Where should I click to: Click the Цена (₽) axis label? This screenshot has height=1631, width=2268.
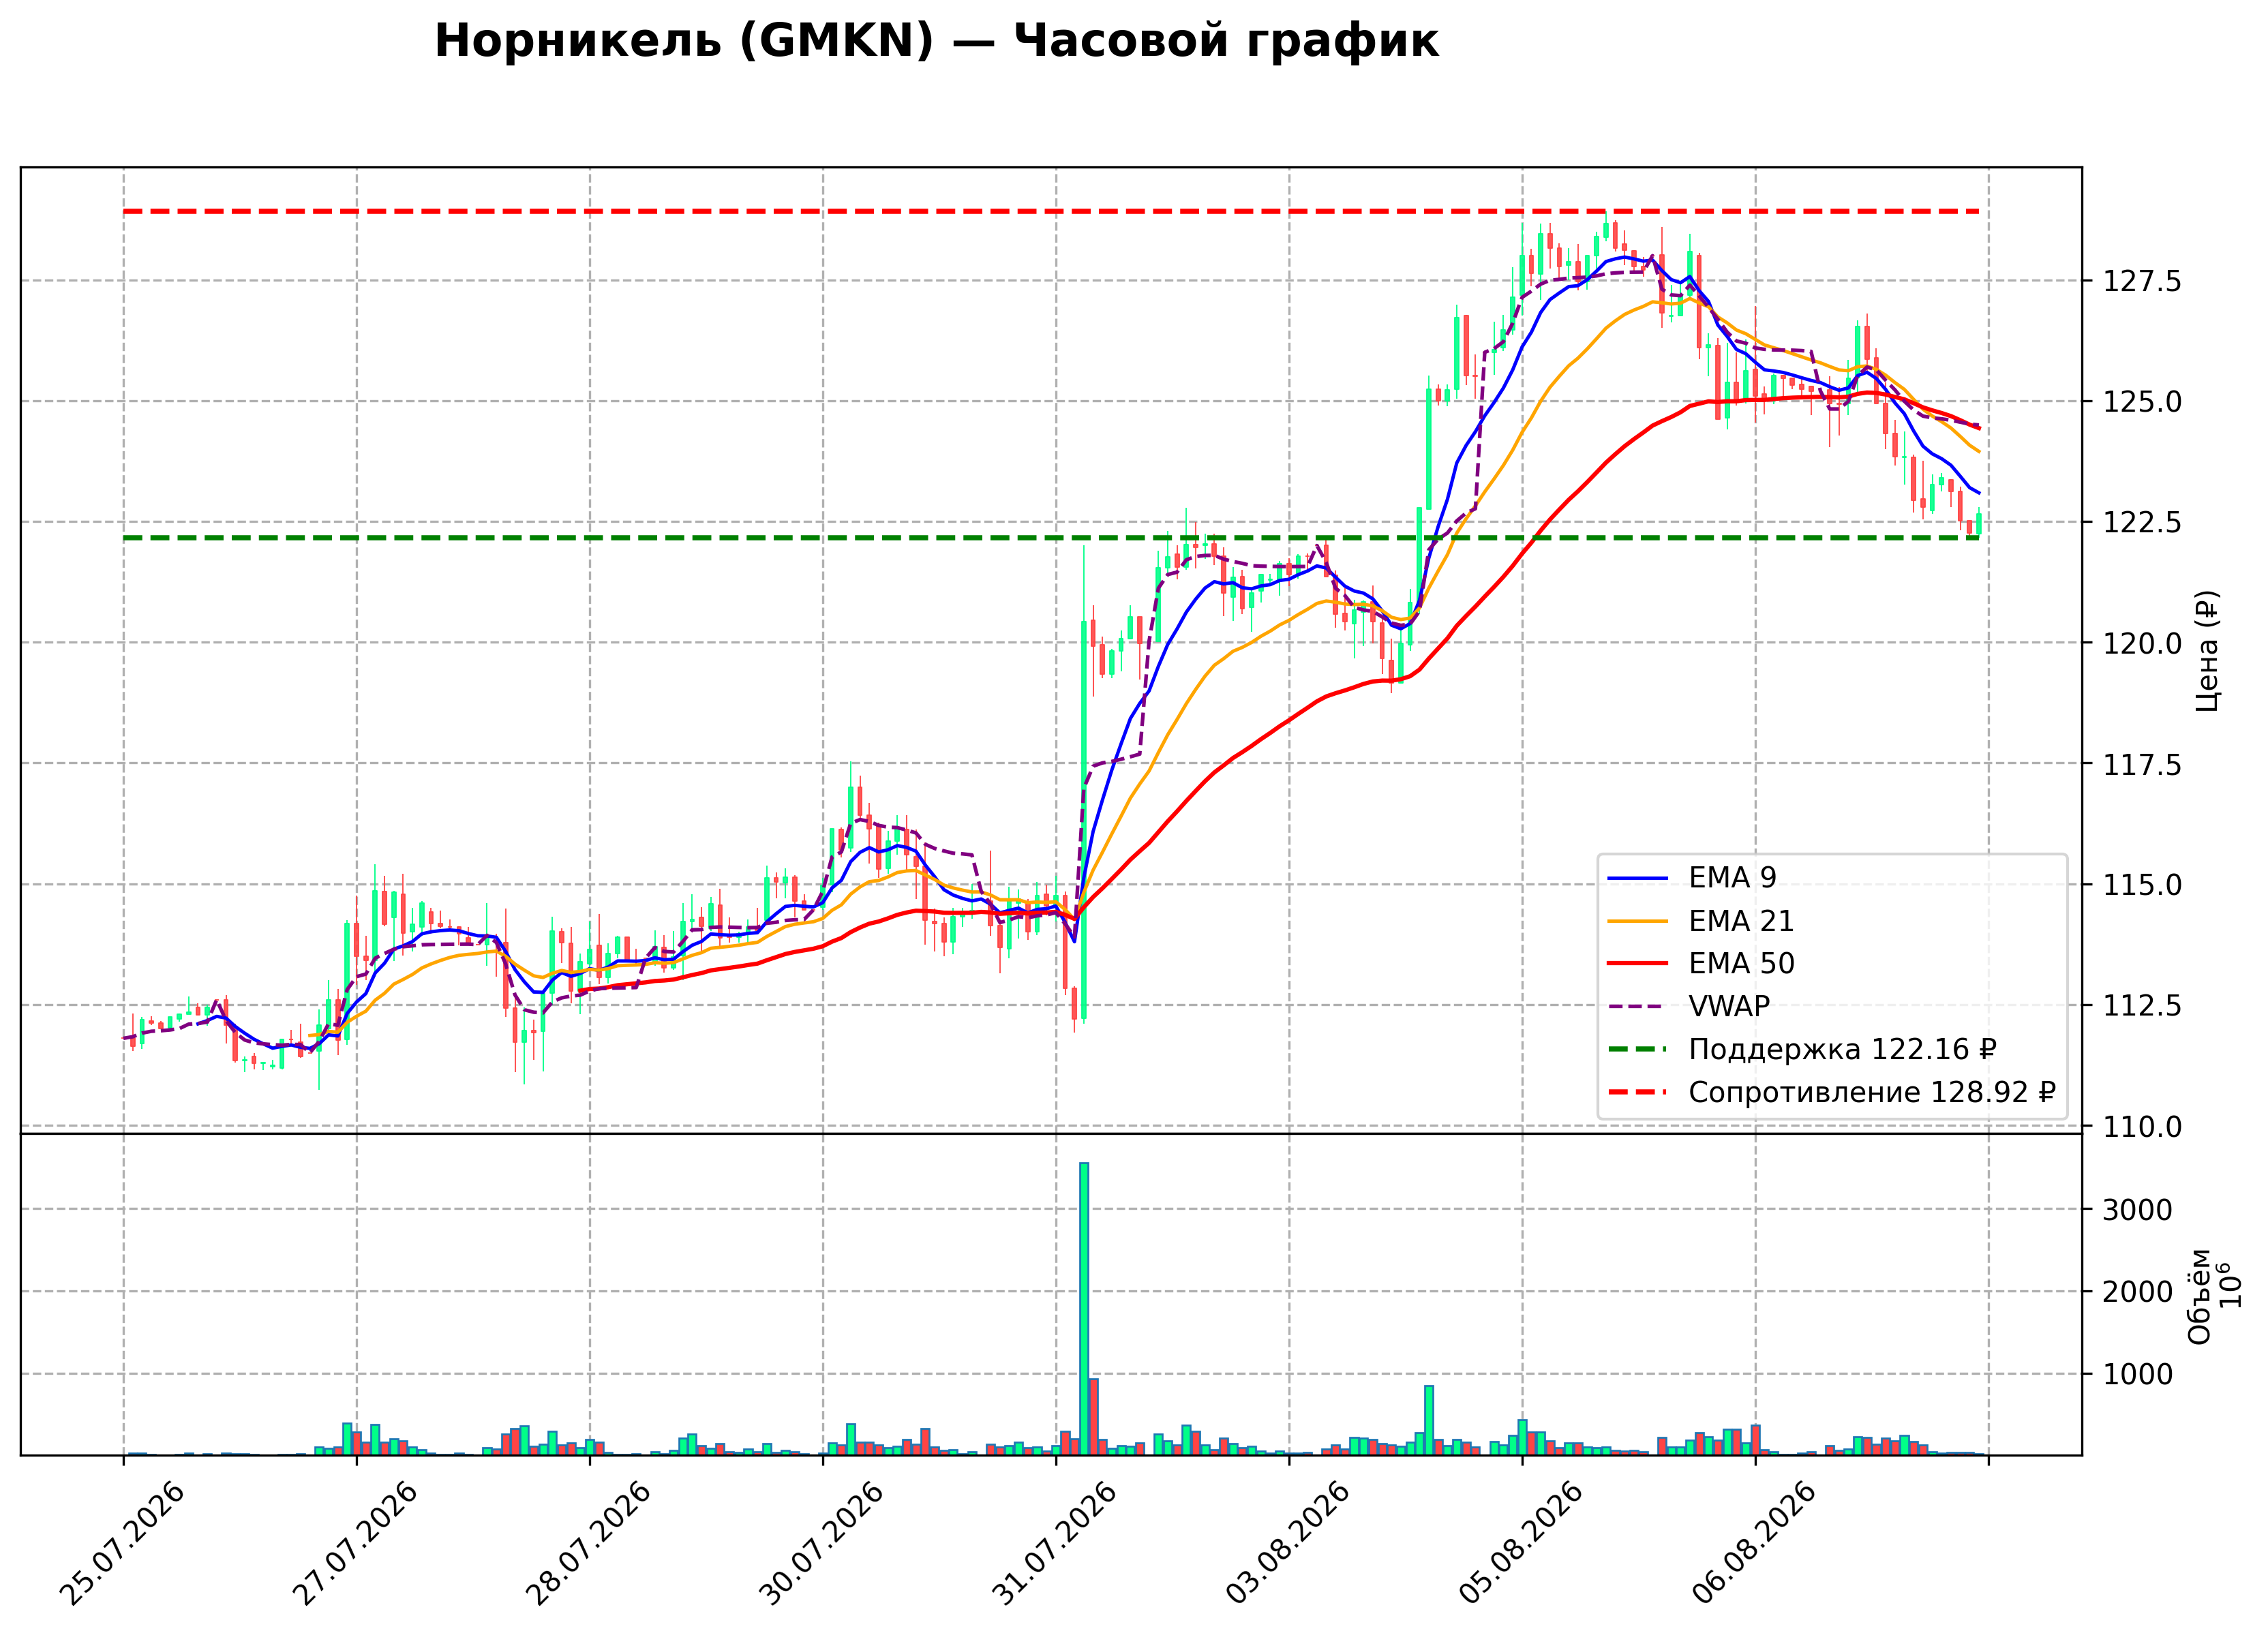click(x=2207, y=651)
